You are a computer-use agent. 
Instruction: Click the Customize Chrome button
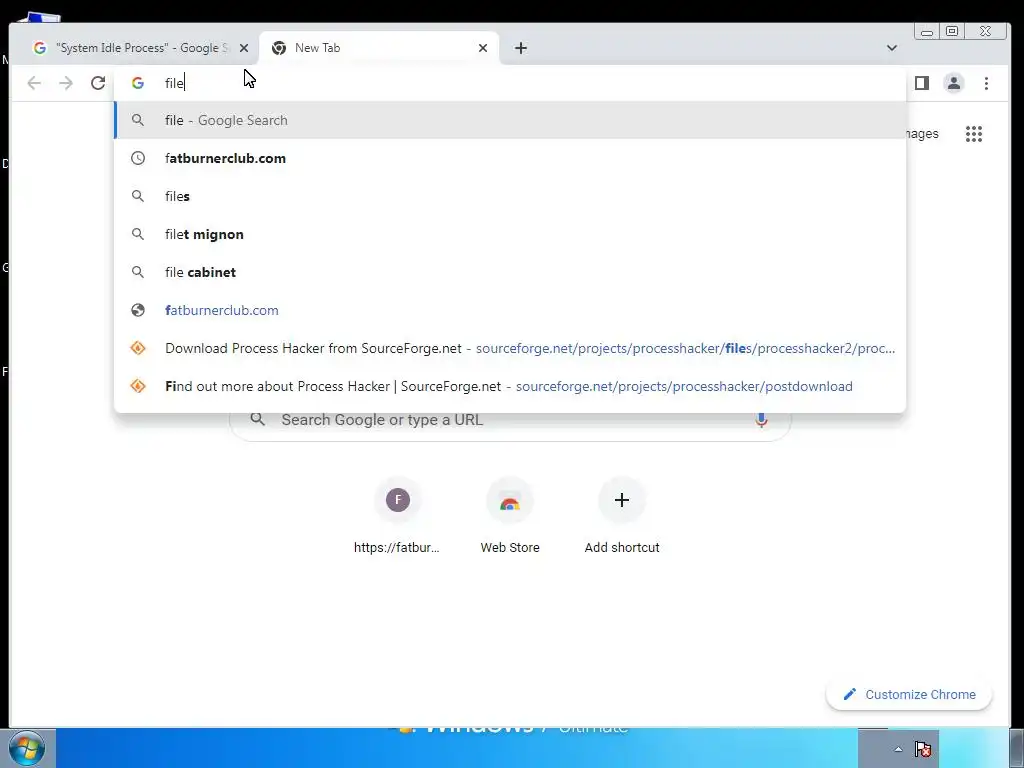tap(909, 694)
